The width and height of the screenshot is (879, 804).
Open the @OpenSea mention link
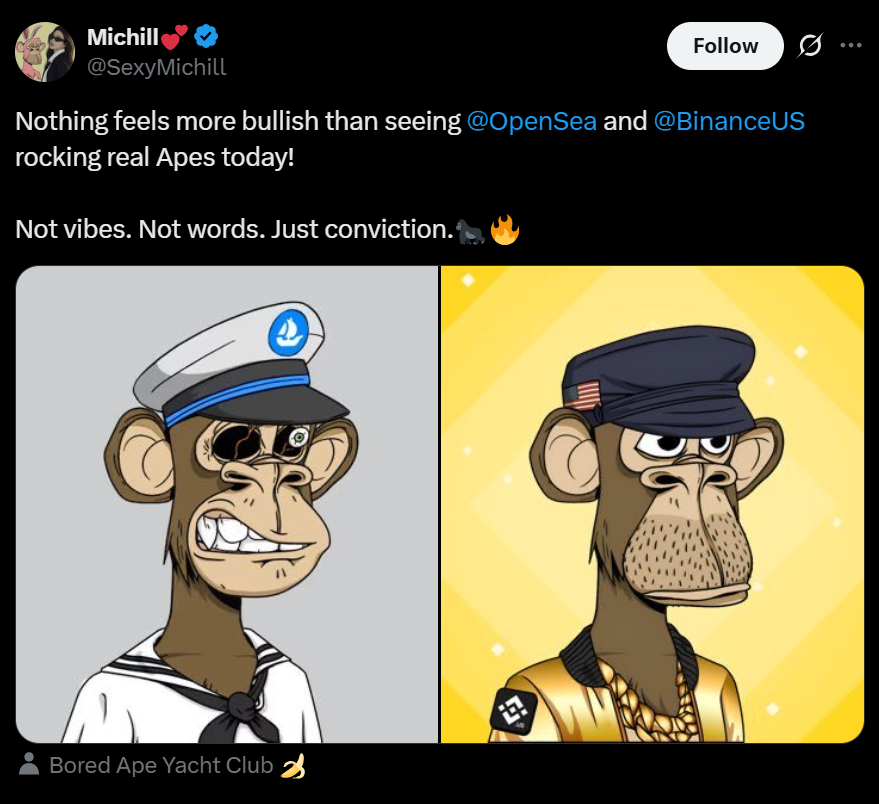[x=532, y=122]
